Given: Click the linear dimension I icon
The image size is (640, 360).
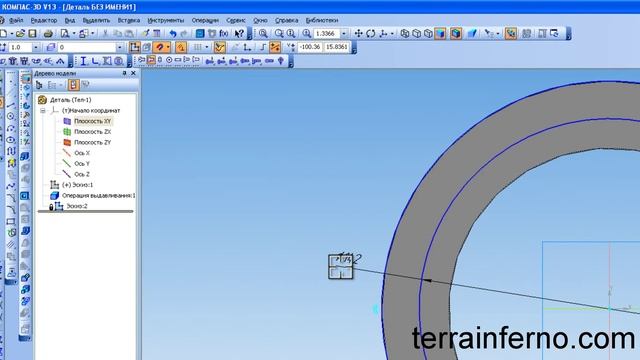Looking at the screenshot, I should click(83, 61).
